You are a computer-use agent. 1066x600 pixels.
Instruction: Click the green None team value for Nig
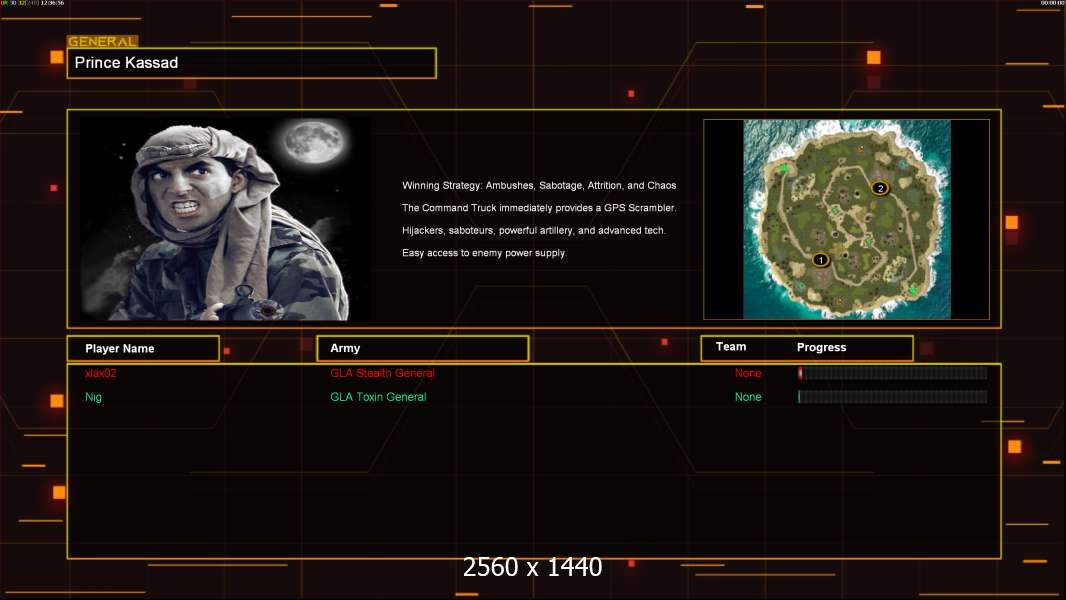(x=748, y=397)
